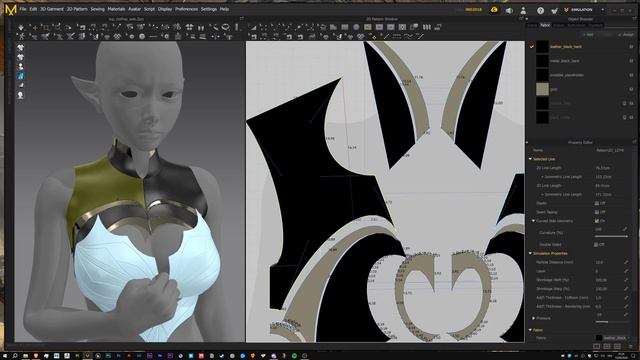Enable the Double Sided checkbox
The image size is (640, 360).
(596, 244)
